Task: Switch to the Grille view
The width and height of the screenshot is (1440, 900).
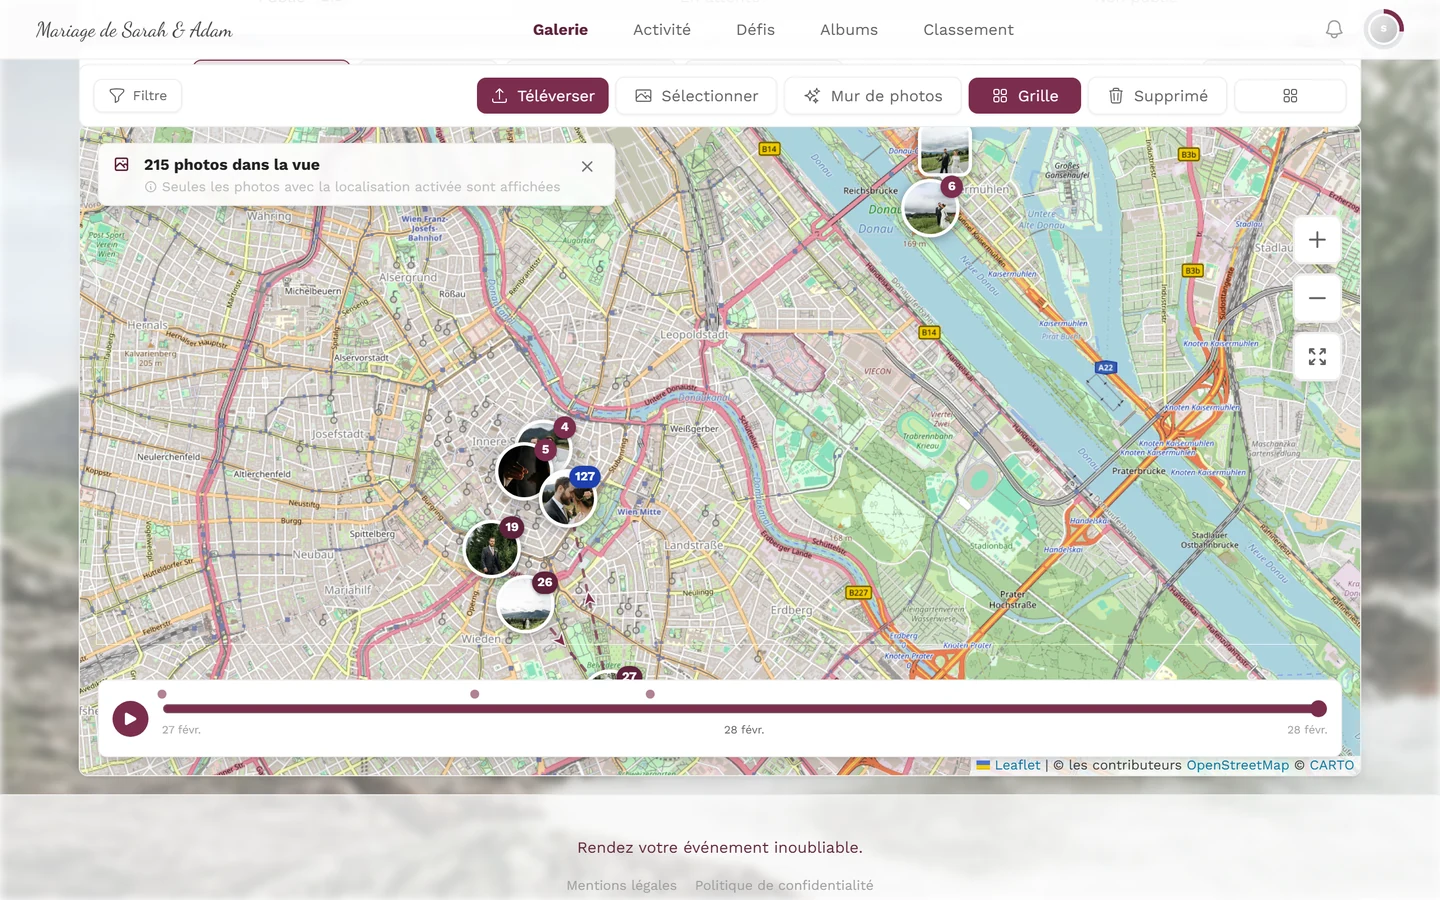Action: (x=1025, y=96)
